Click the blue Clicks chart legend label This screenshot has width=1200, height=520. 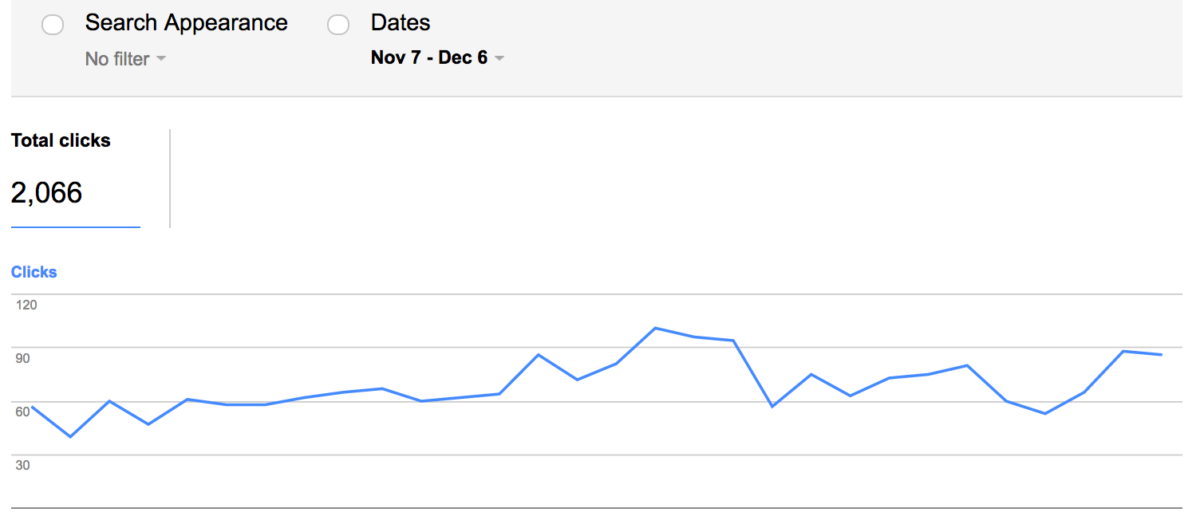(x=34, y=272)
